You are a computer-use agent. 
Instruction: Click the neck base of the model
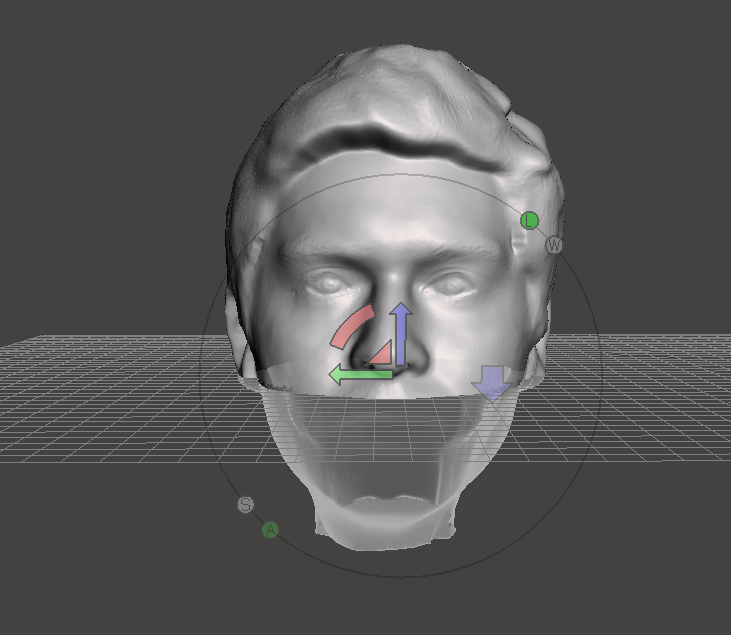coord(385,530)
